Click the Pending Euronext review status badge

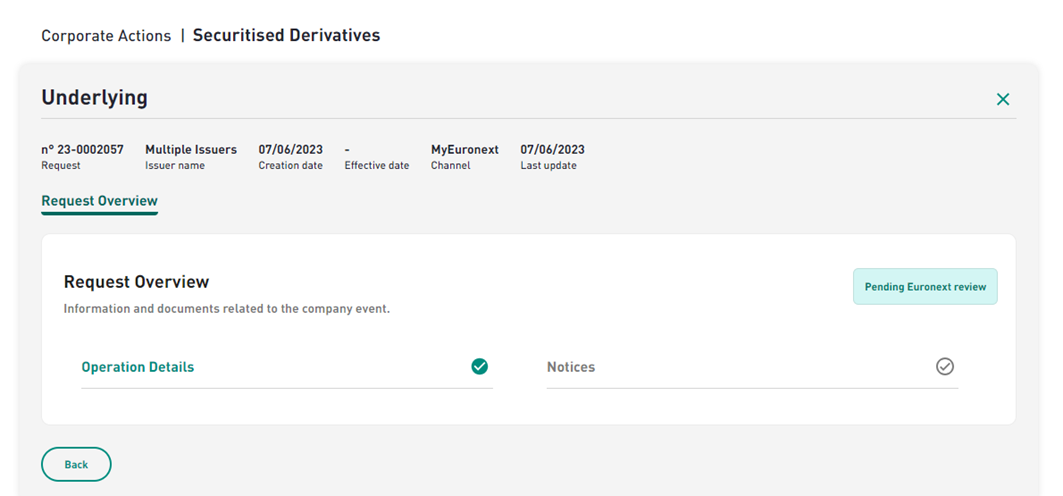[925, 287]
